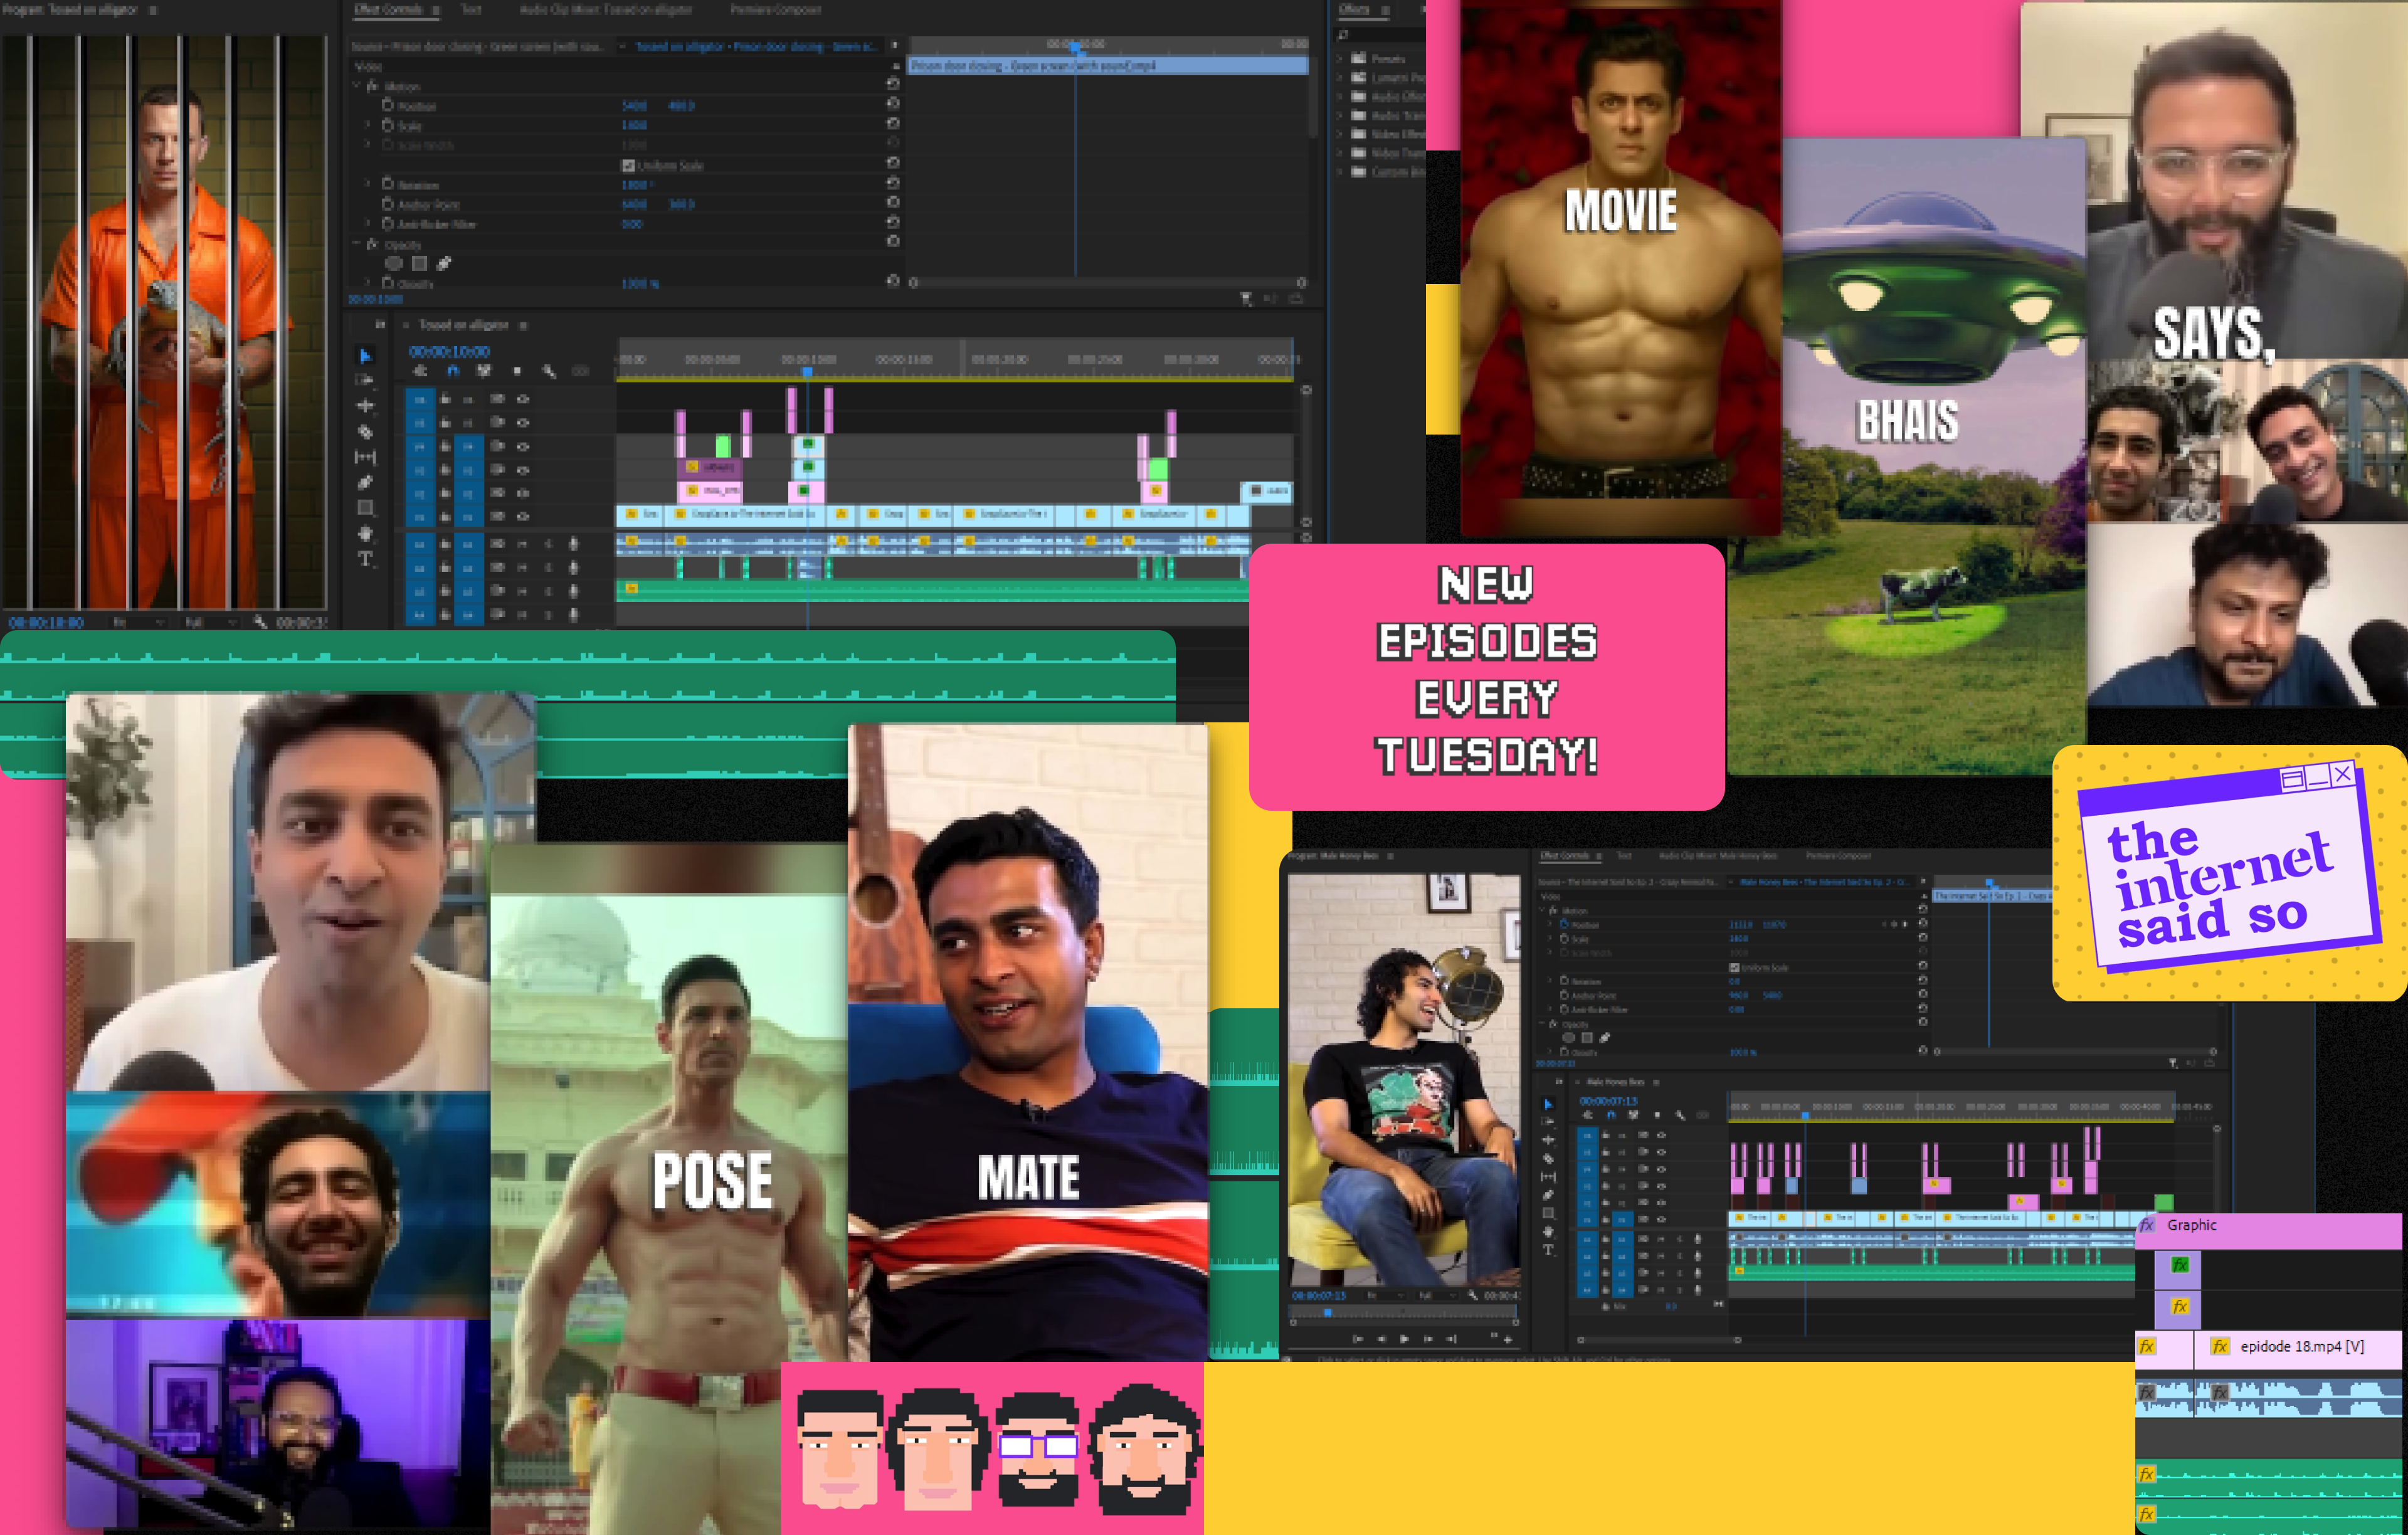The height and width of the screenshot is (1535, 2408).
Task: Hide topmost video track eye in alligator timeline
Action: [x=523, y=399]
